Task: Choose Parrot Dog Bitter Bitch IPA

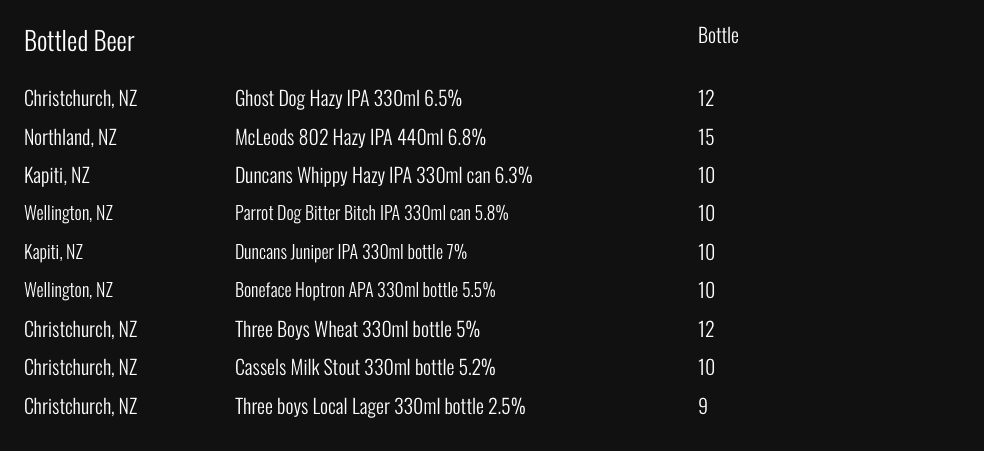Action: click(x=371, y=213)
